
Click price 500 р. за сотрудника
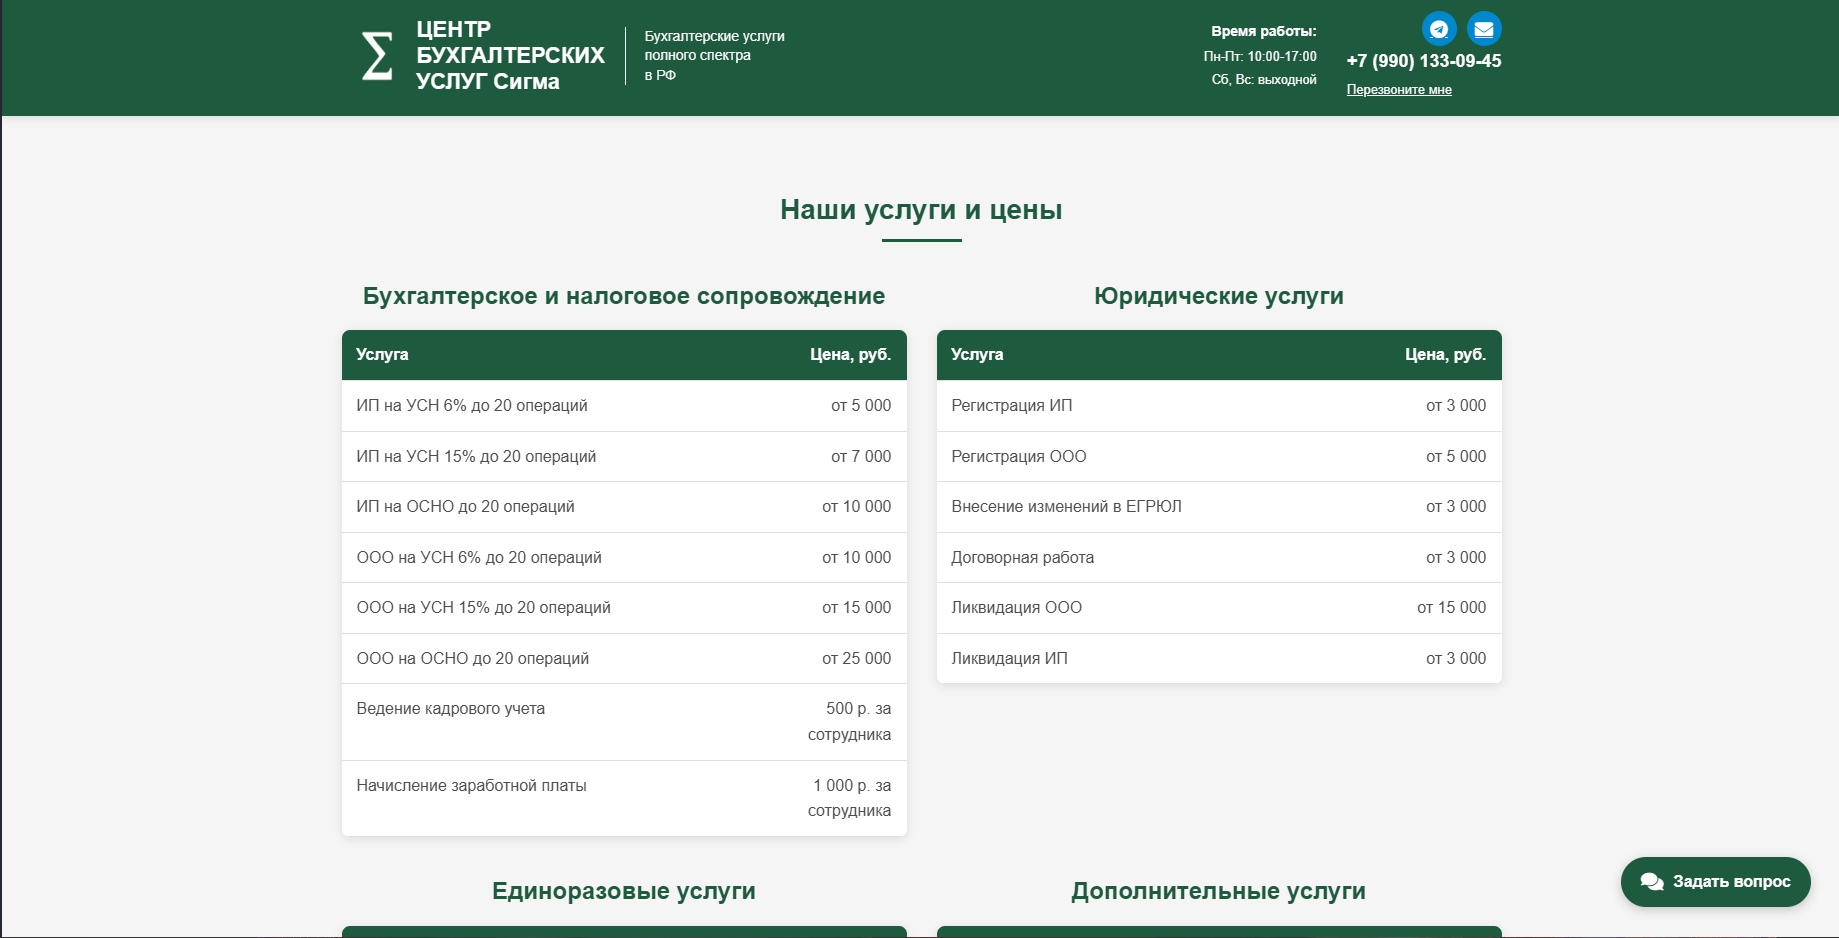pyautogui.click(x=850, y=722)
